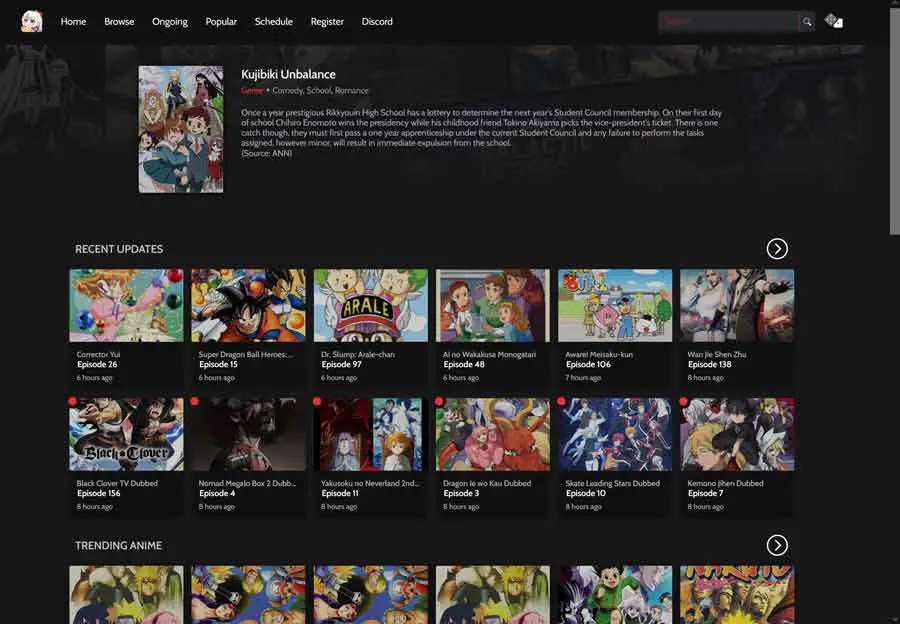Click the TRENDING ANIME heading
The height and width of the screenshot is (624, 900).
pyautogui.click(x=118, y=545)
